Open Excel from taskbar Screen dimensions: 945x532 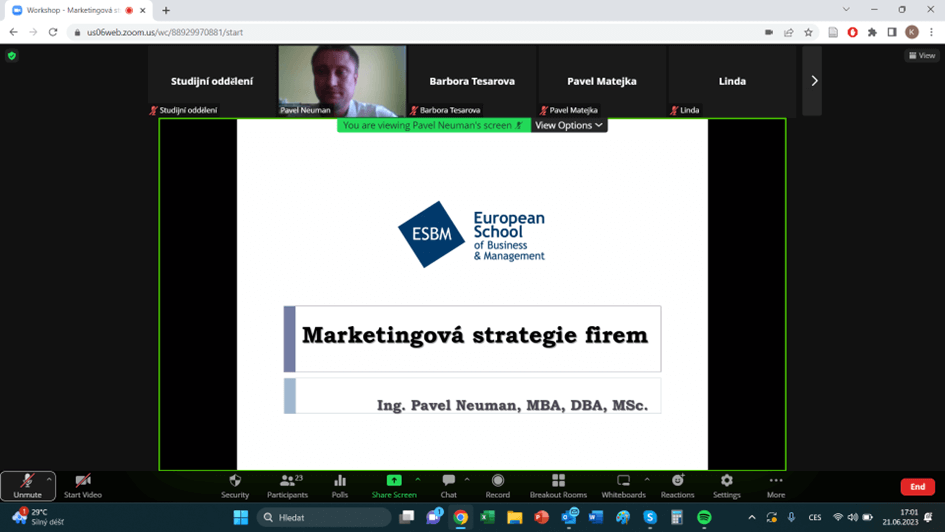pos(488,517)
